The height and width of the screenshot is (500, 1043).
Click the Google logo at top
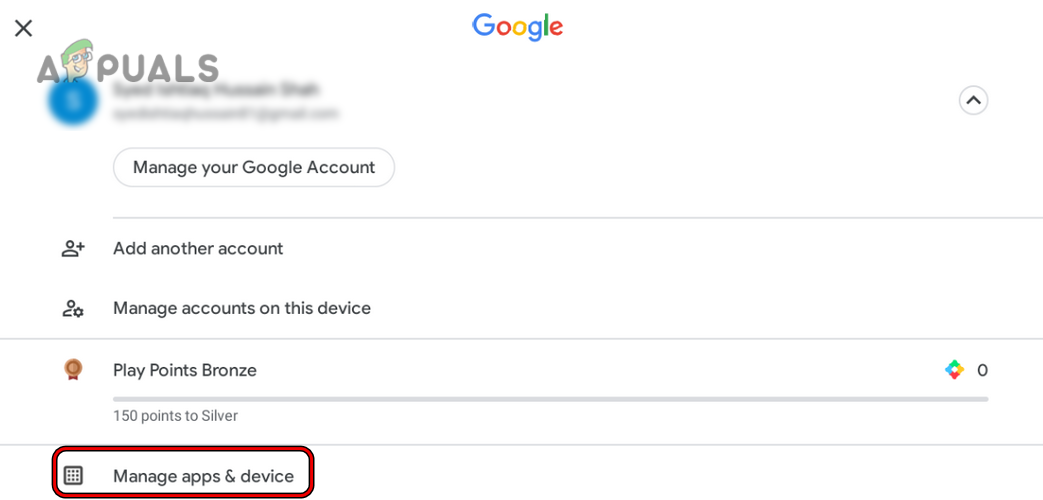pyautogui.click(x=517, y=27)
